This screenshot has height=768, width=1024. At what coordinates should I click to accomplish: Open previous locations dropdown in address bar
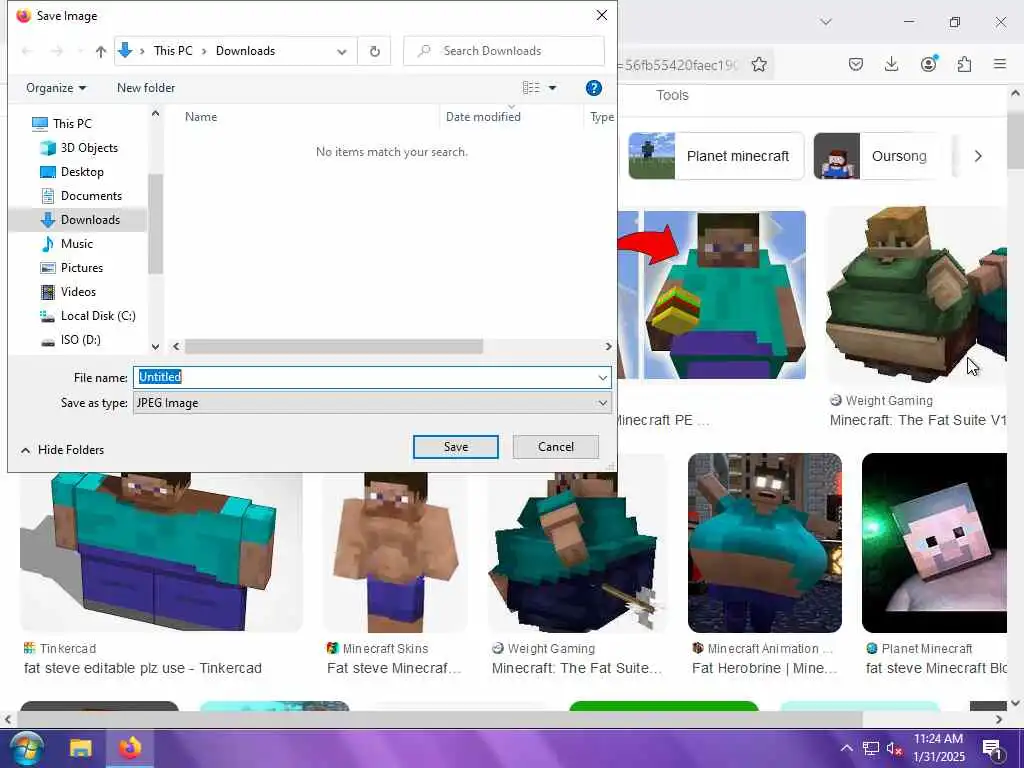(342, 51)
